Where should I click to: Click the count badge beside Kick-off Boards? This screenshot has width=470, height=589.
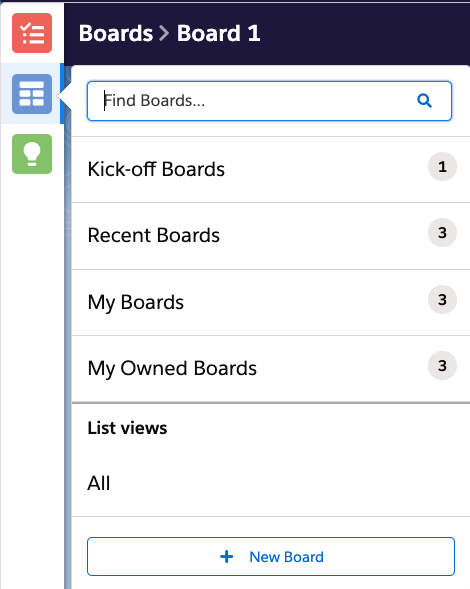coord(442,167)
